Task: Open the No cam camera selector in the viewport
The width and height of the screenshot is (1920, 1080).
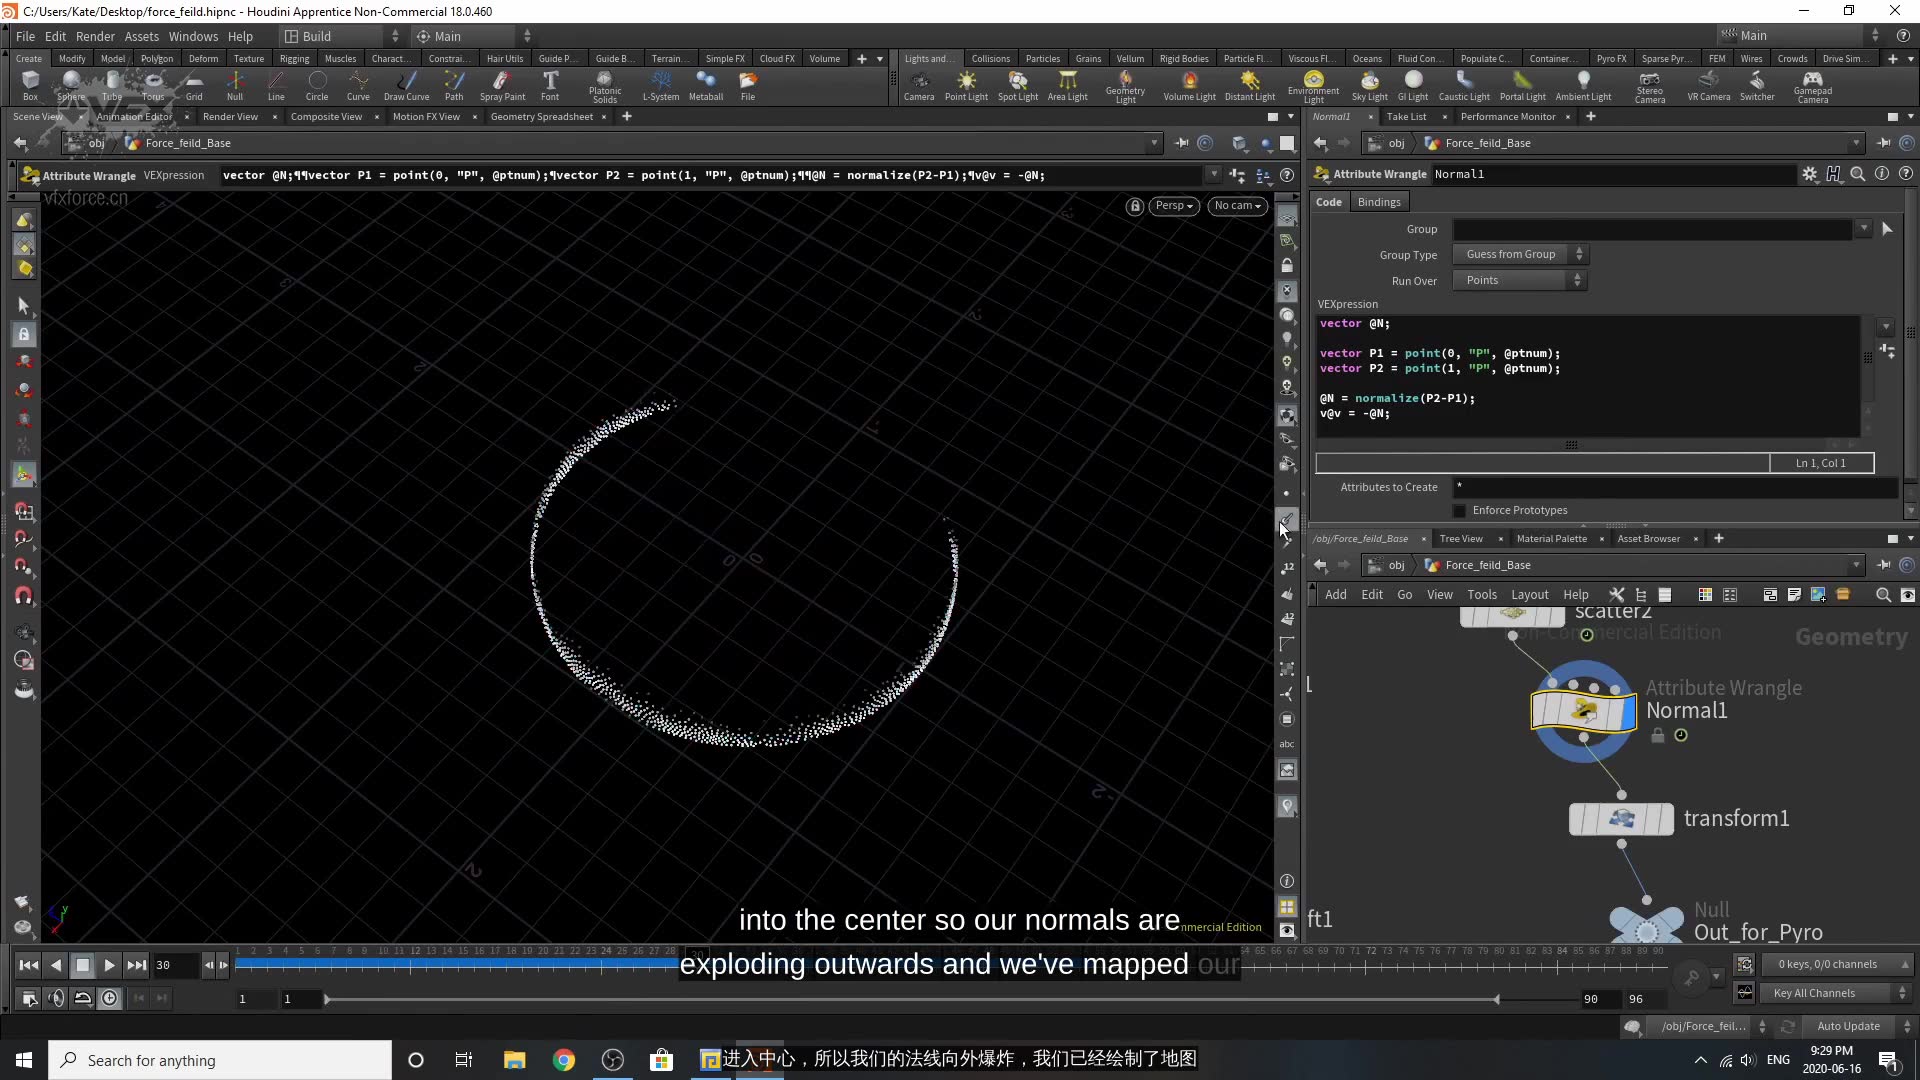Action: tap(1237, 206)
